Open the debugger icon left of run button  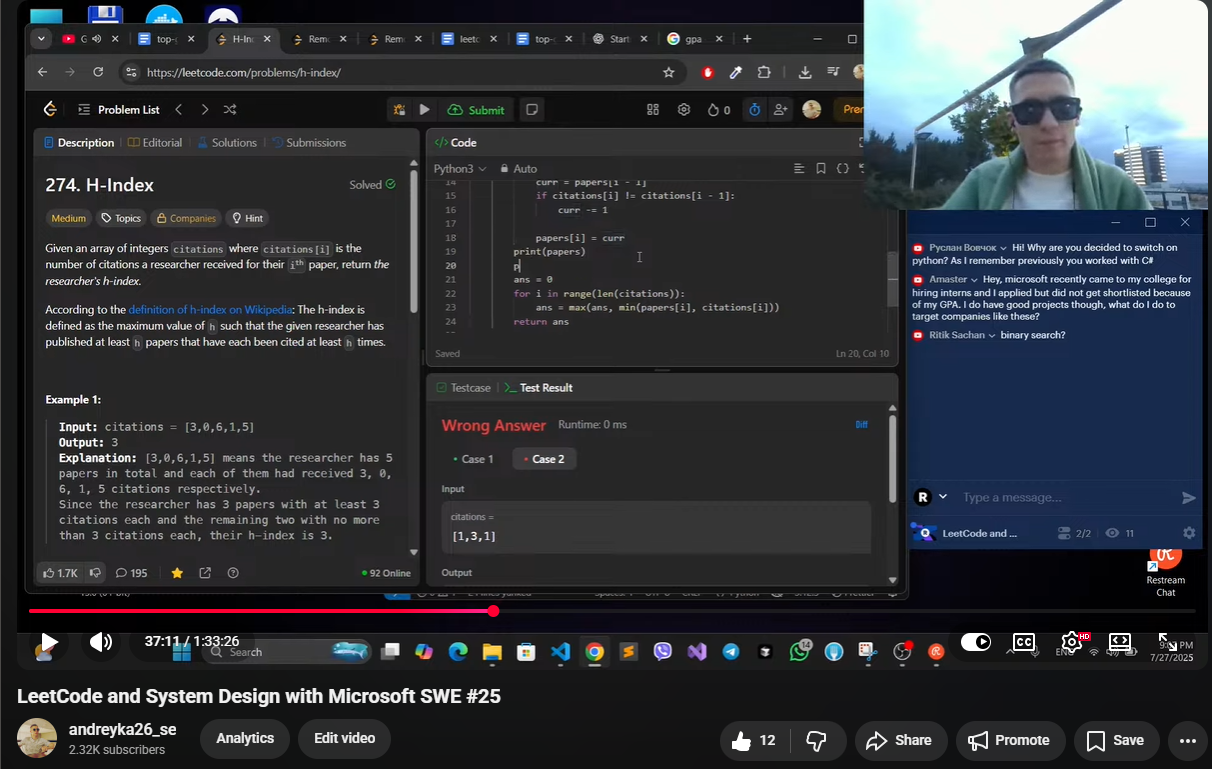click(x=399, y=110)
